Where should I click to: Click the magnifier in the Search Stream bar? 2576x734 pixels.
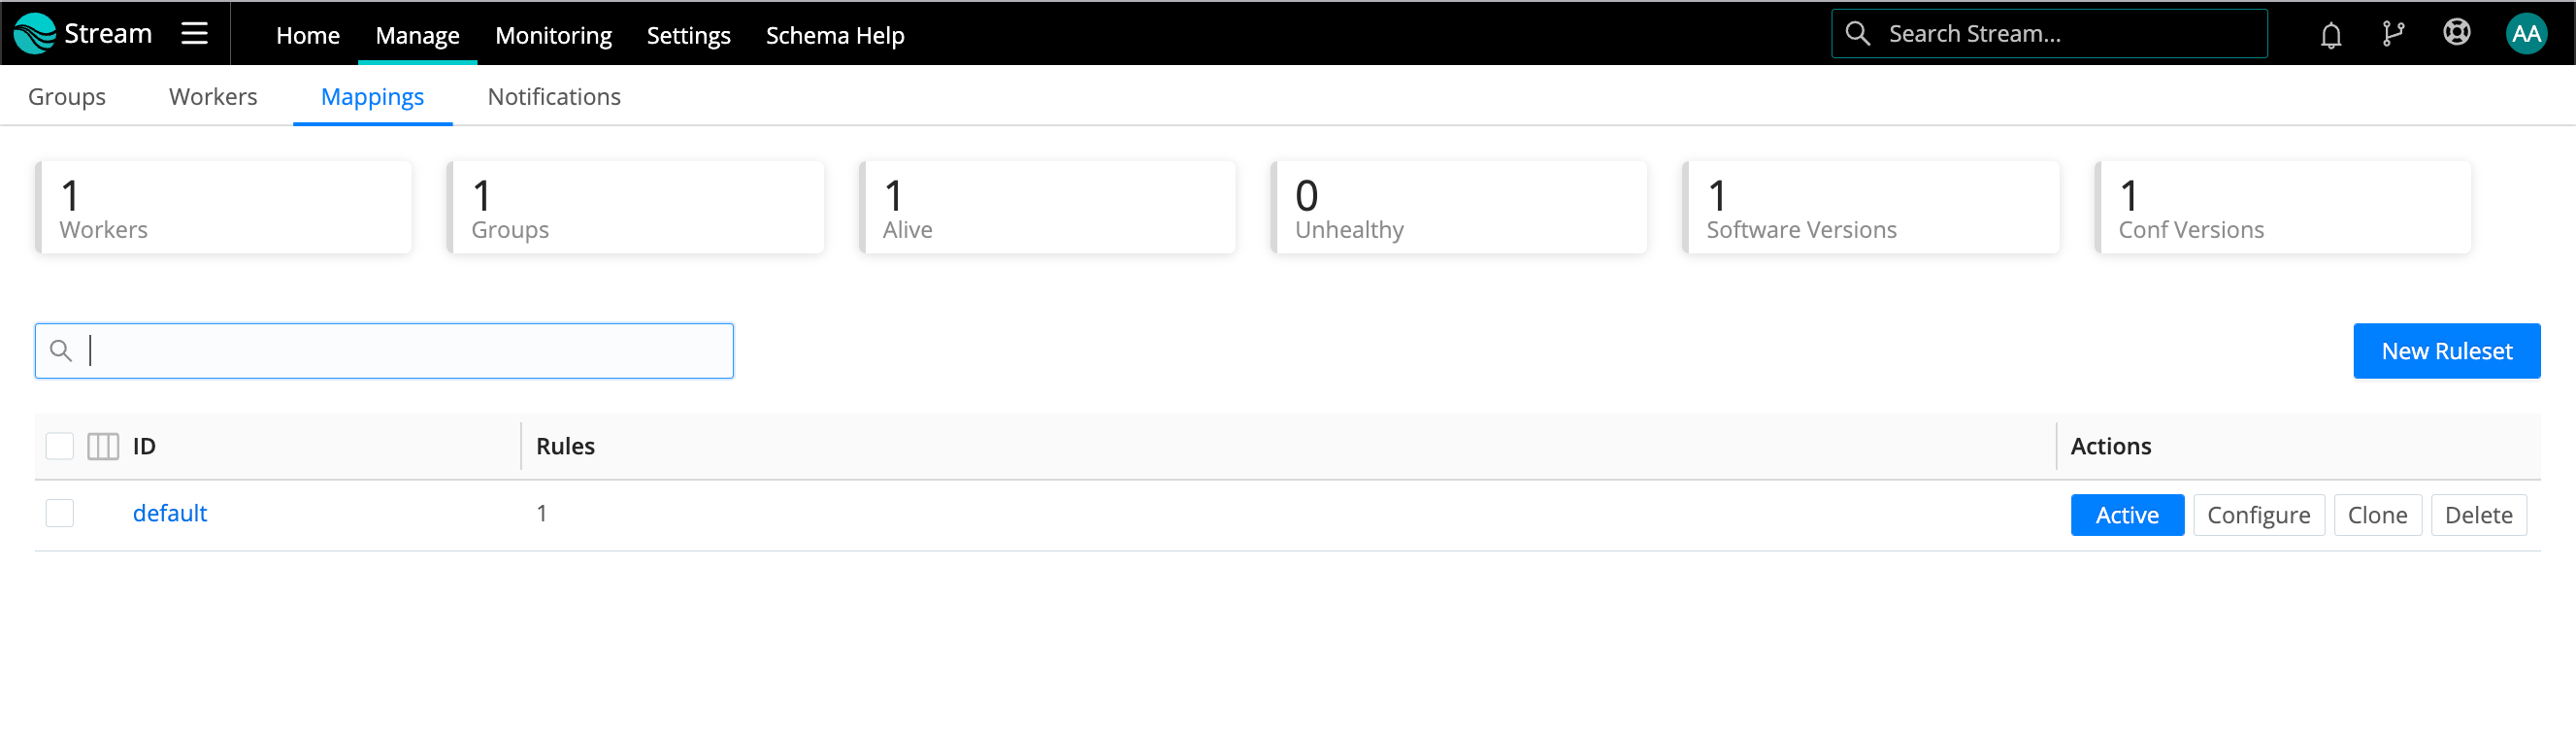point(1858,33)
